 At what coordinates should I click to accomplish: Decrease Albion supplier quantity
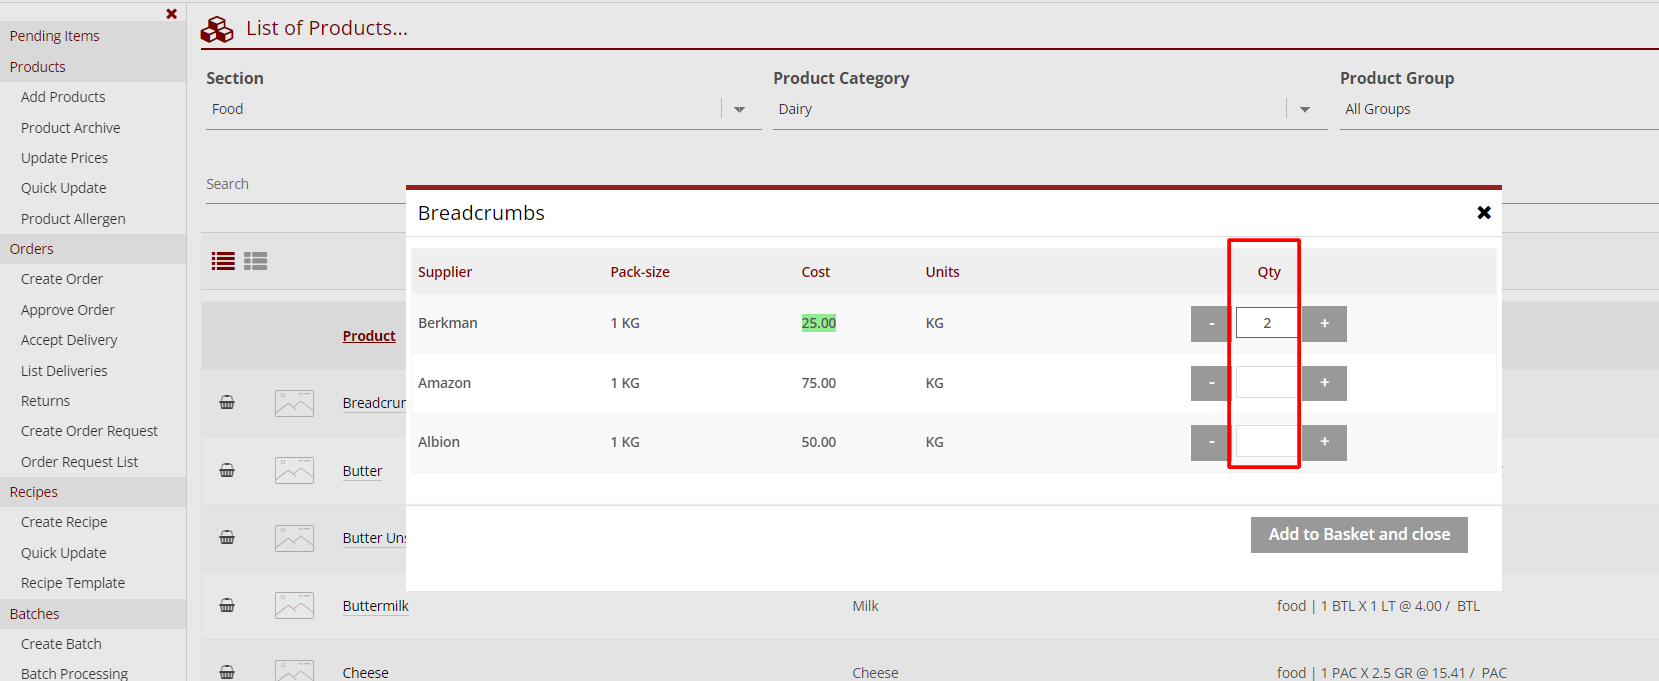(1211, 442)
